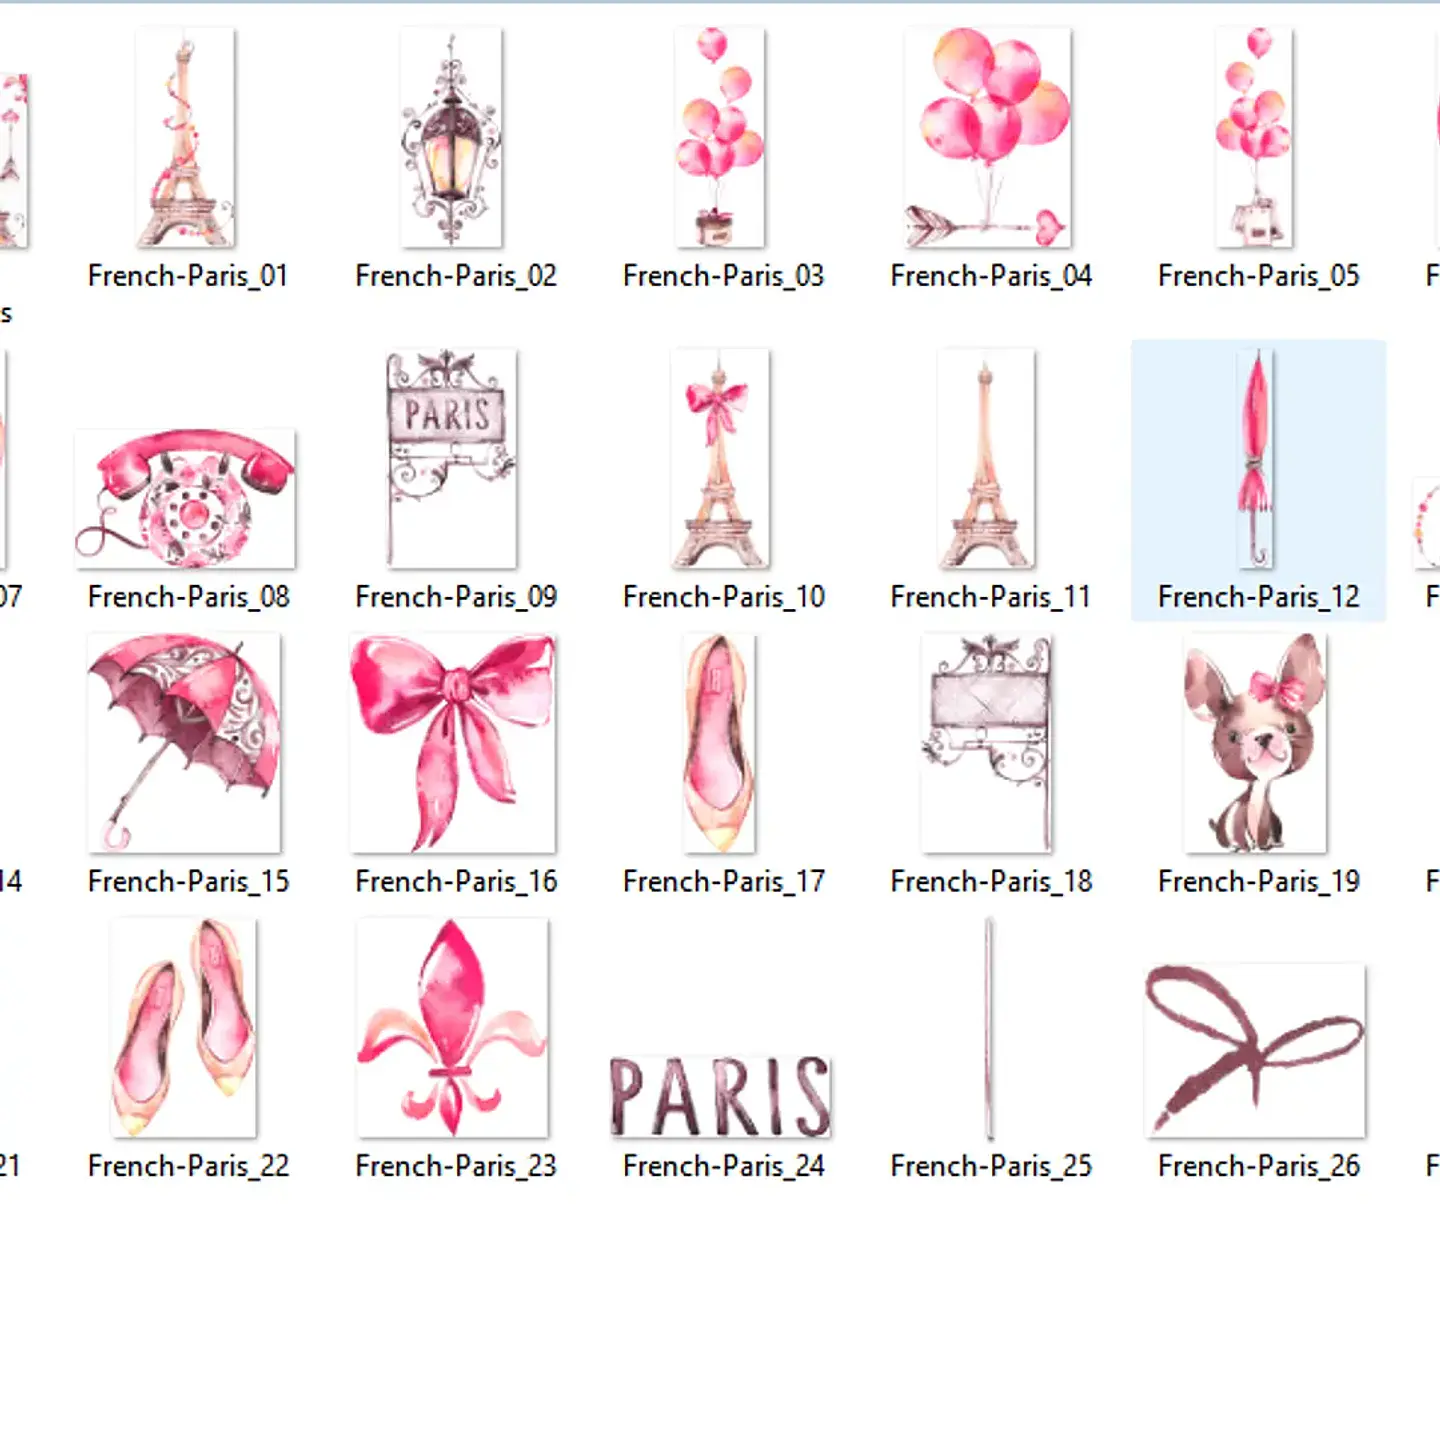This screenshot has height=1440, width=1440.
Task: Click the French-Paris_03 balloons thumbnail
Action: (722, 140)
